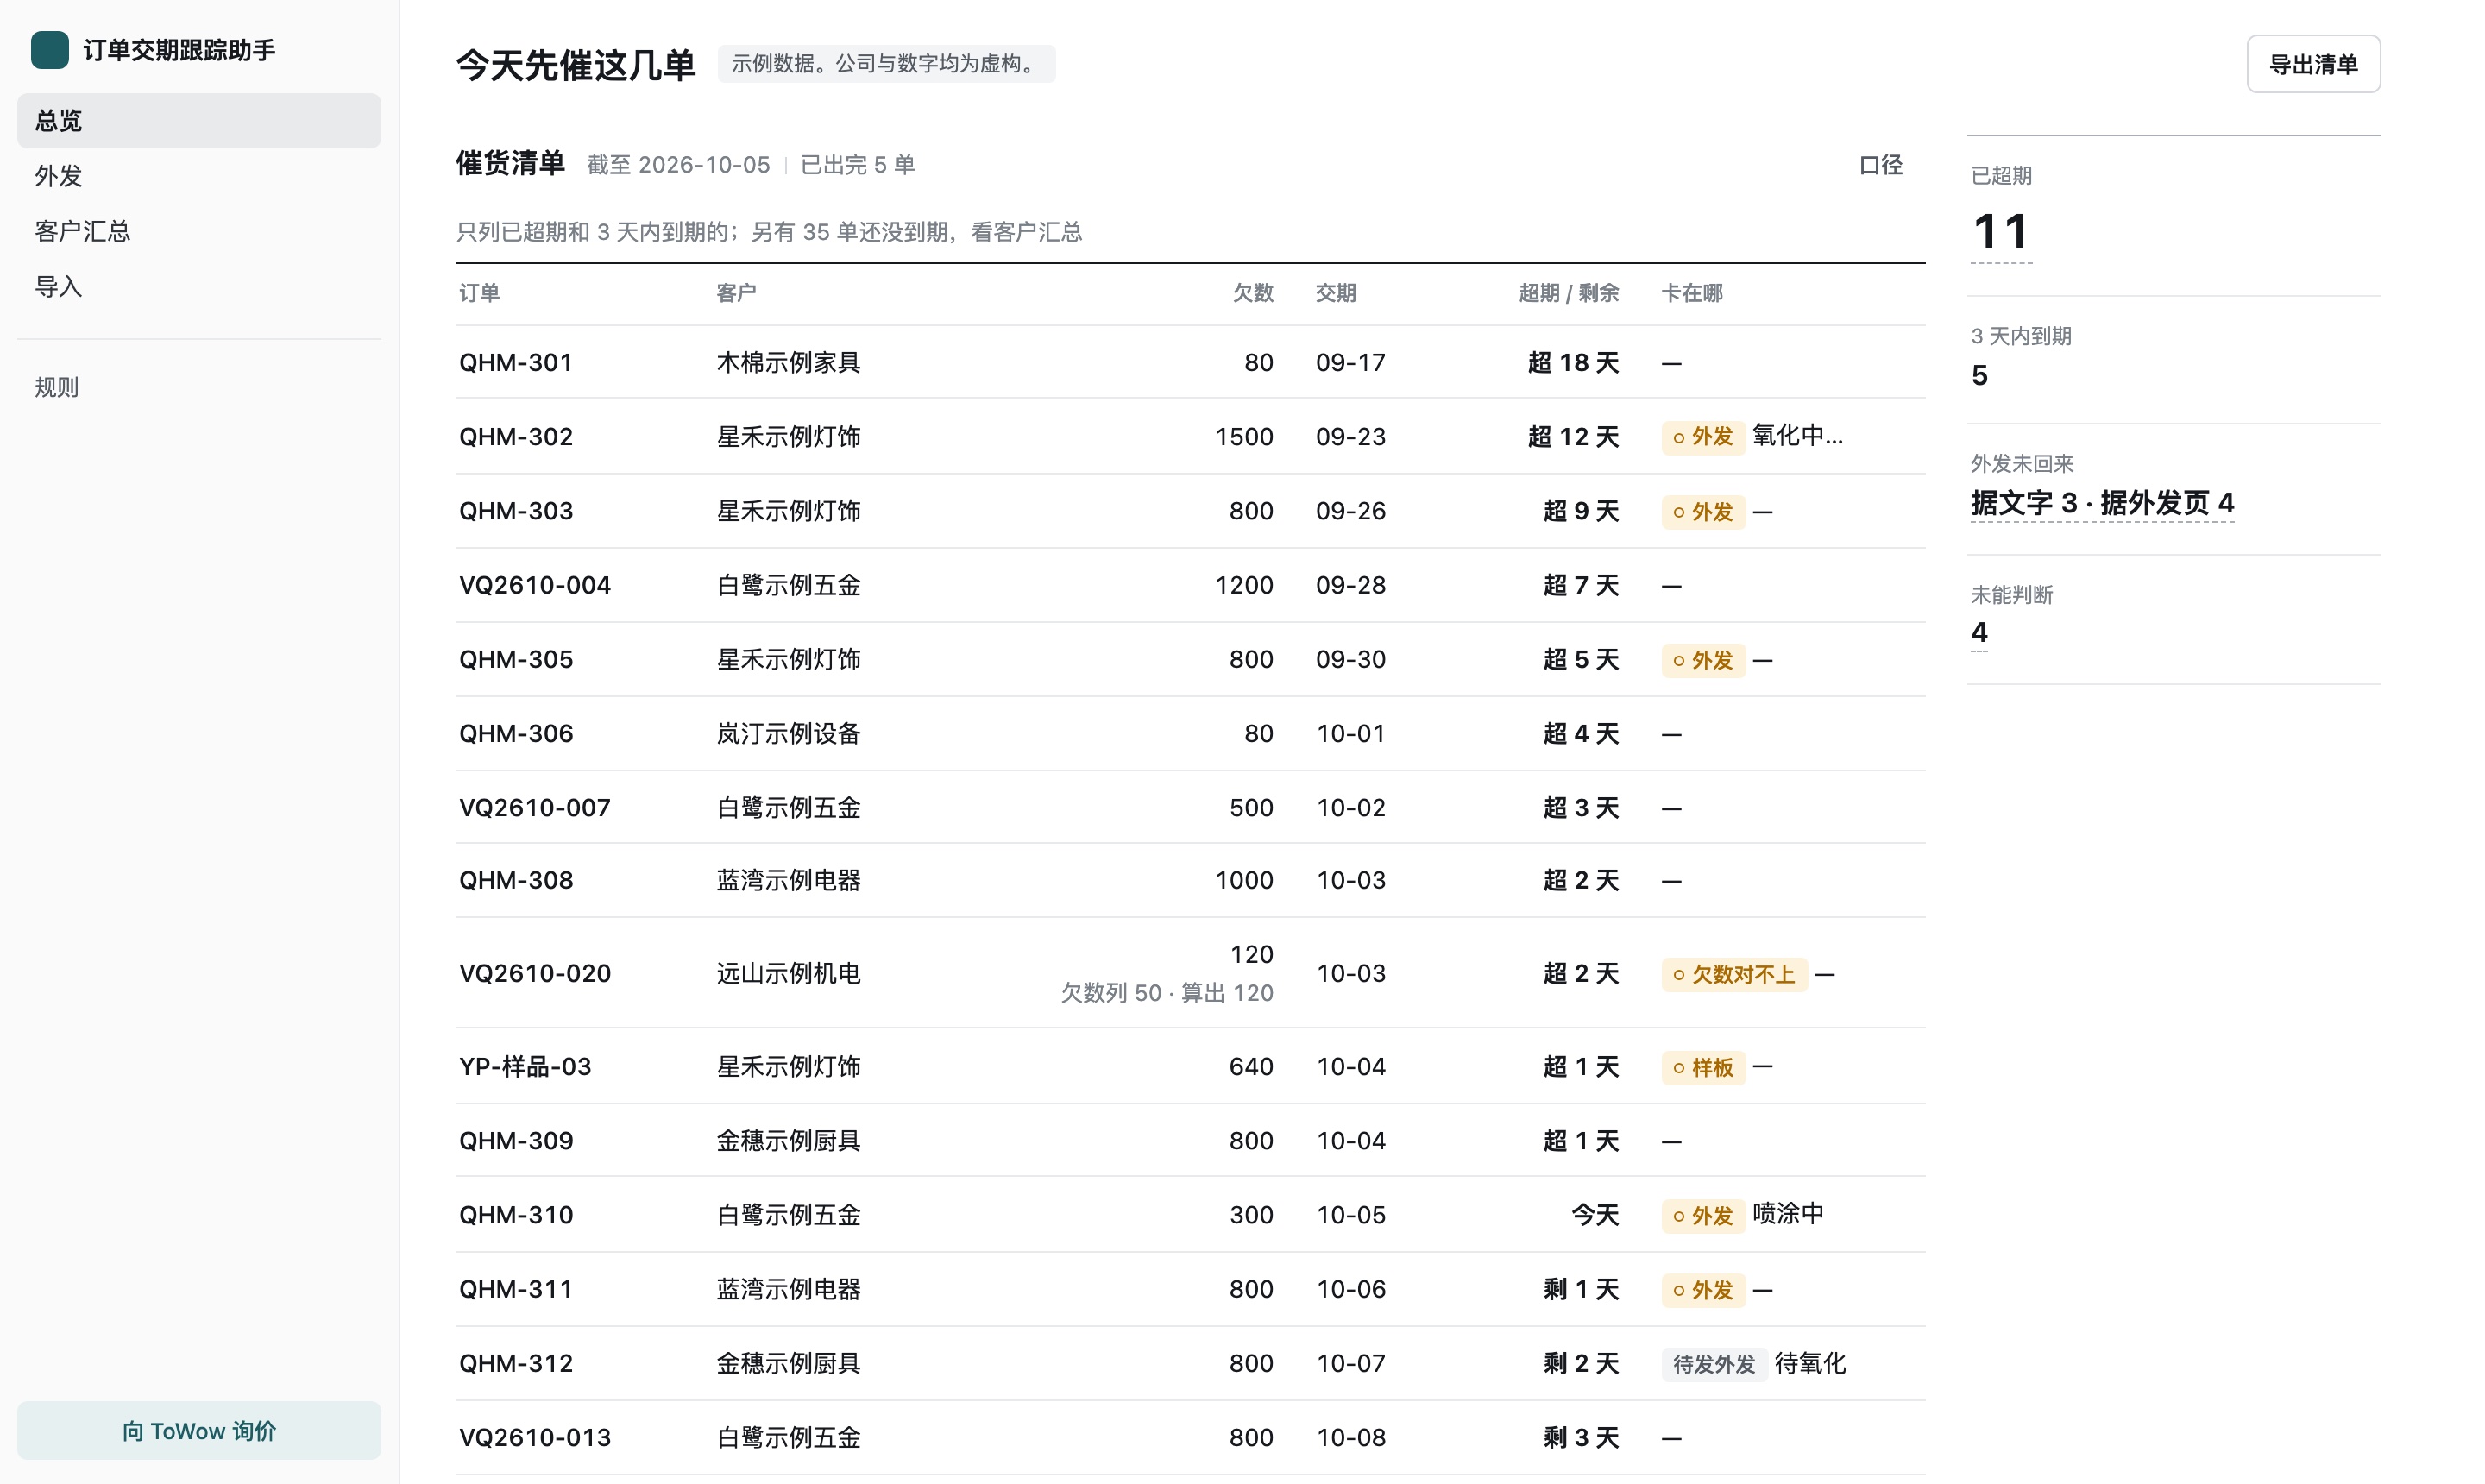Open the 外发 sidebar item
2485x1484 pixels.
[199, 176]
